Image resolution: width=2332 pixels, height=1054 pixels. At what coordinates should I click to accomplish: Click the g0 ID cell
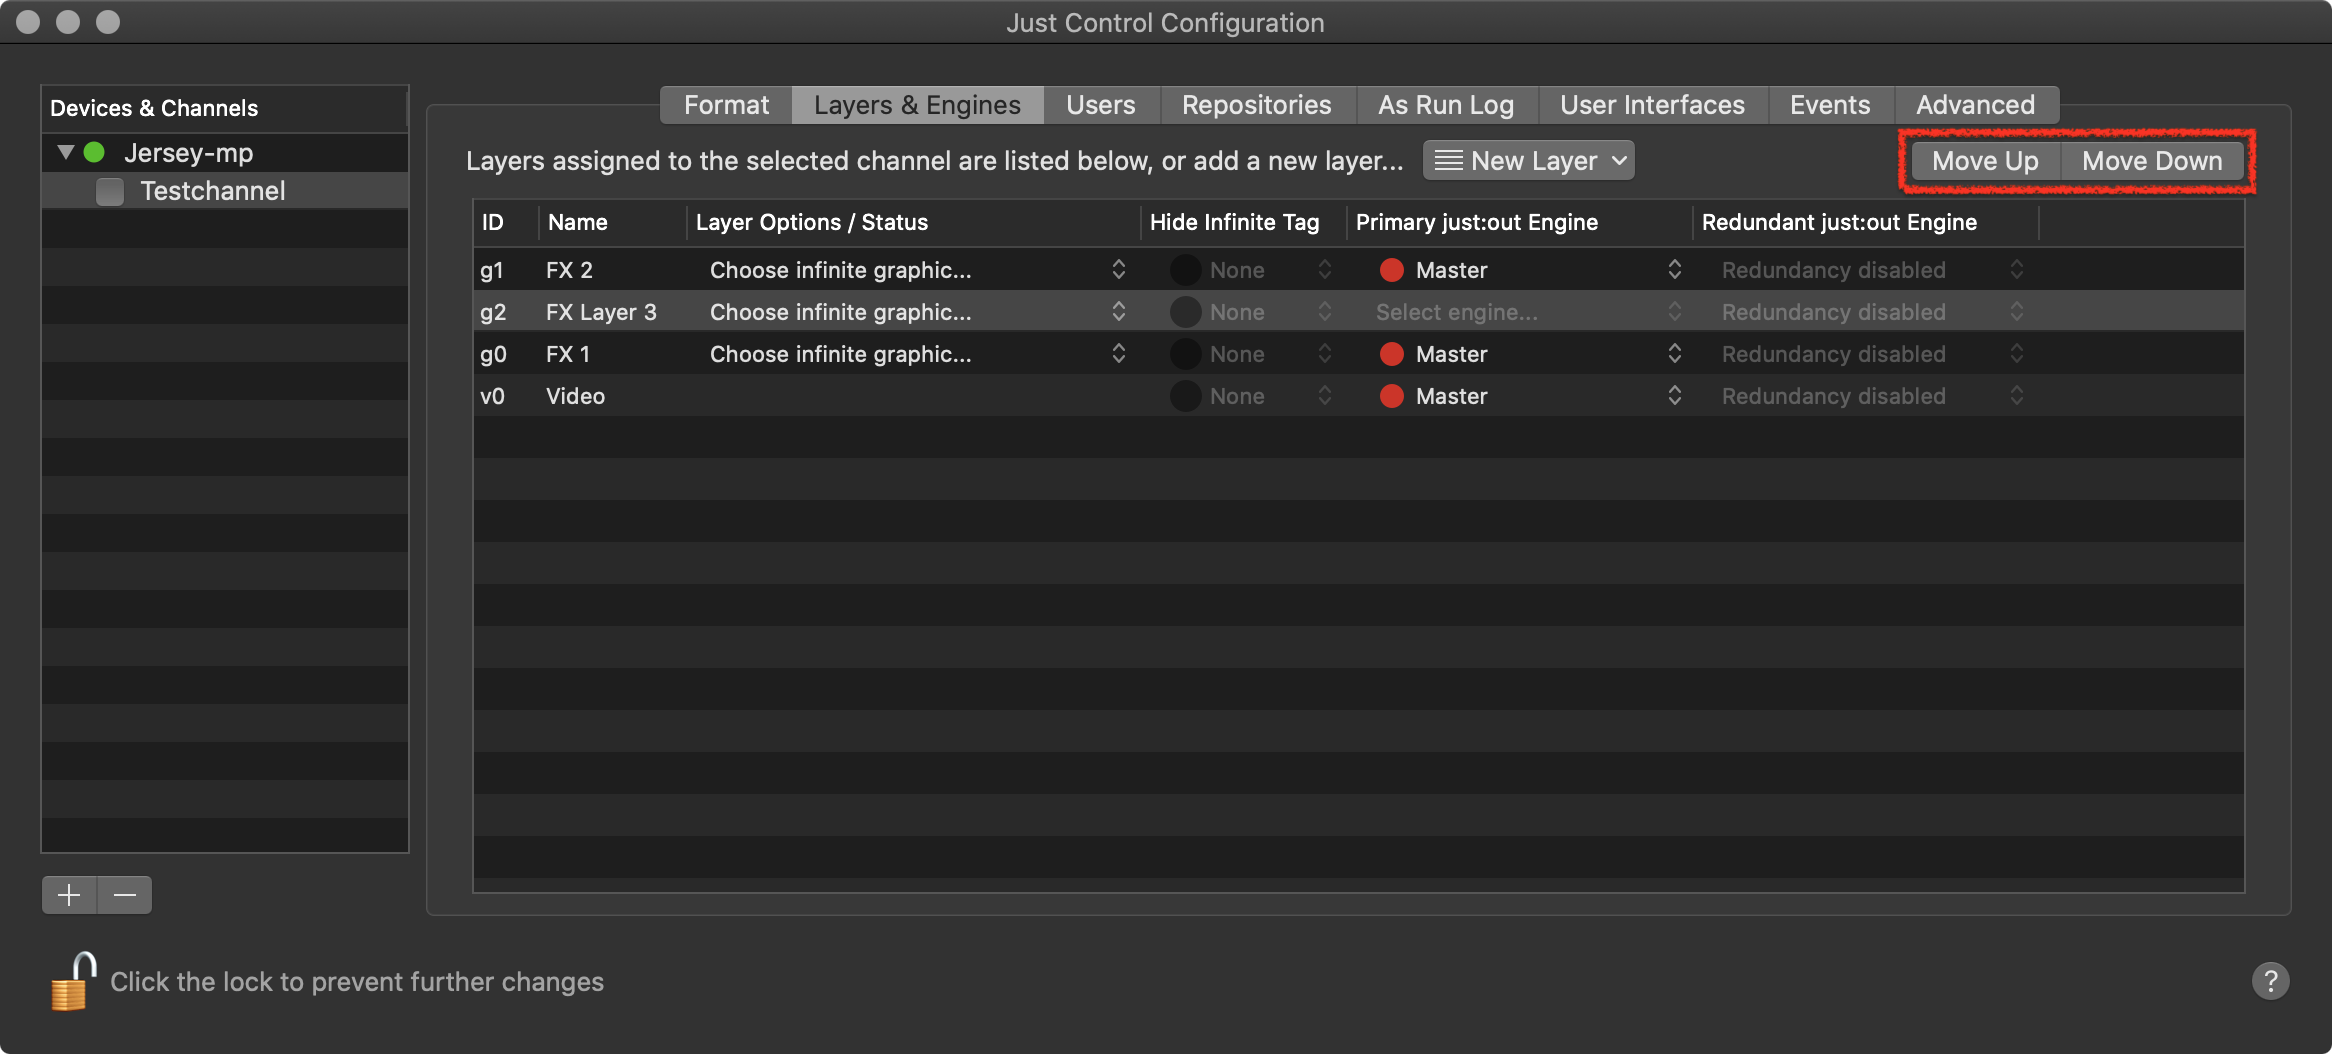(x=493, y=354)
